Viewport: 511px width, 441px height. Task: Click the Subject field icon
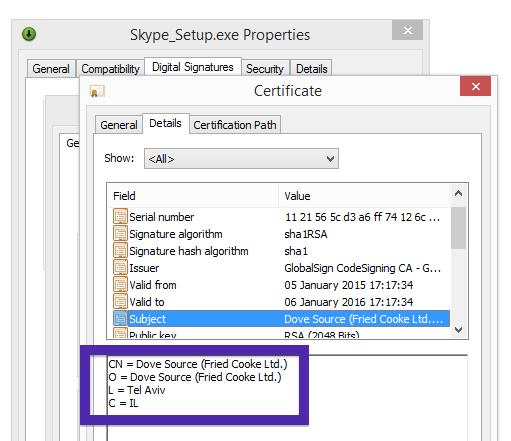[x=120, y=318]
